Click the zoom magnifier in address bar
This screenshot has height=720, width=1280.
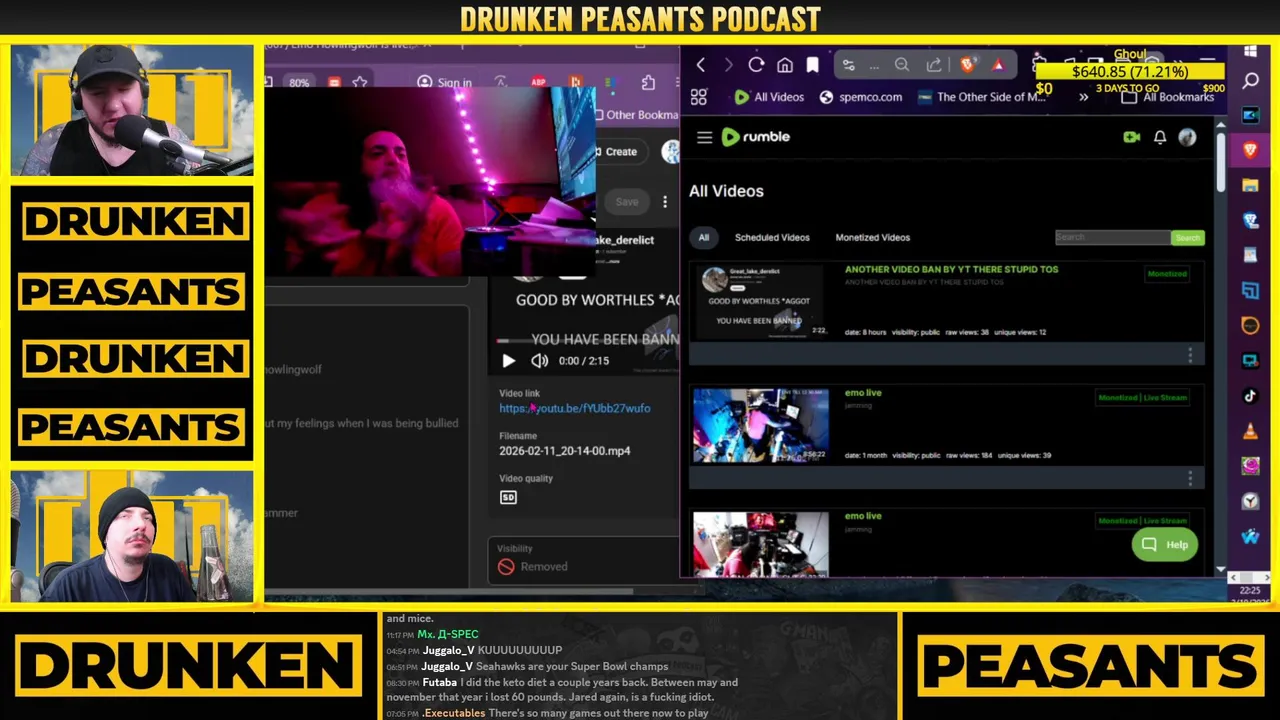[901, 65]
